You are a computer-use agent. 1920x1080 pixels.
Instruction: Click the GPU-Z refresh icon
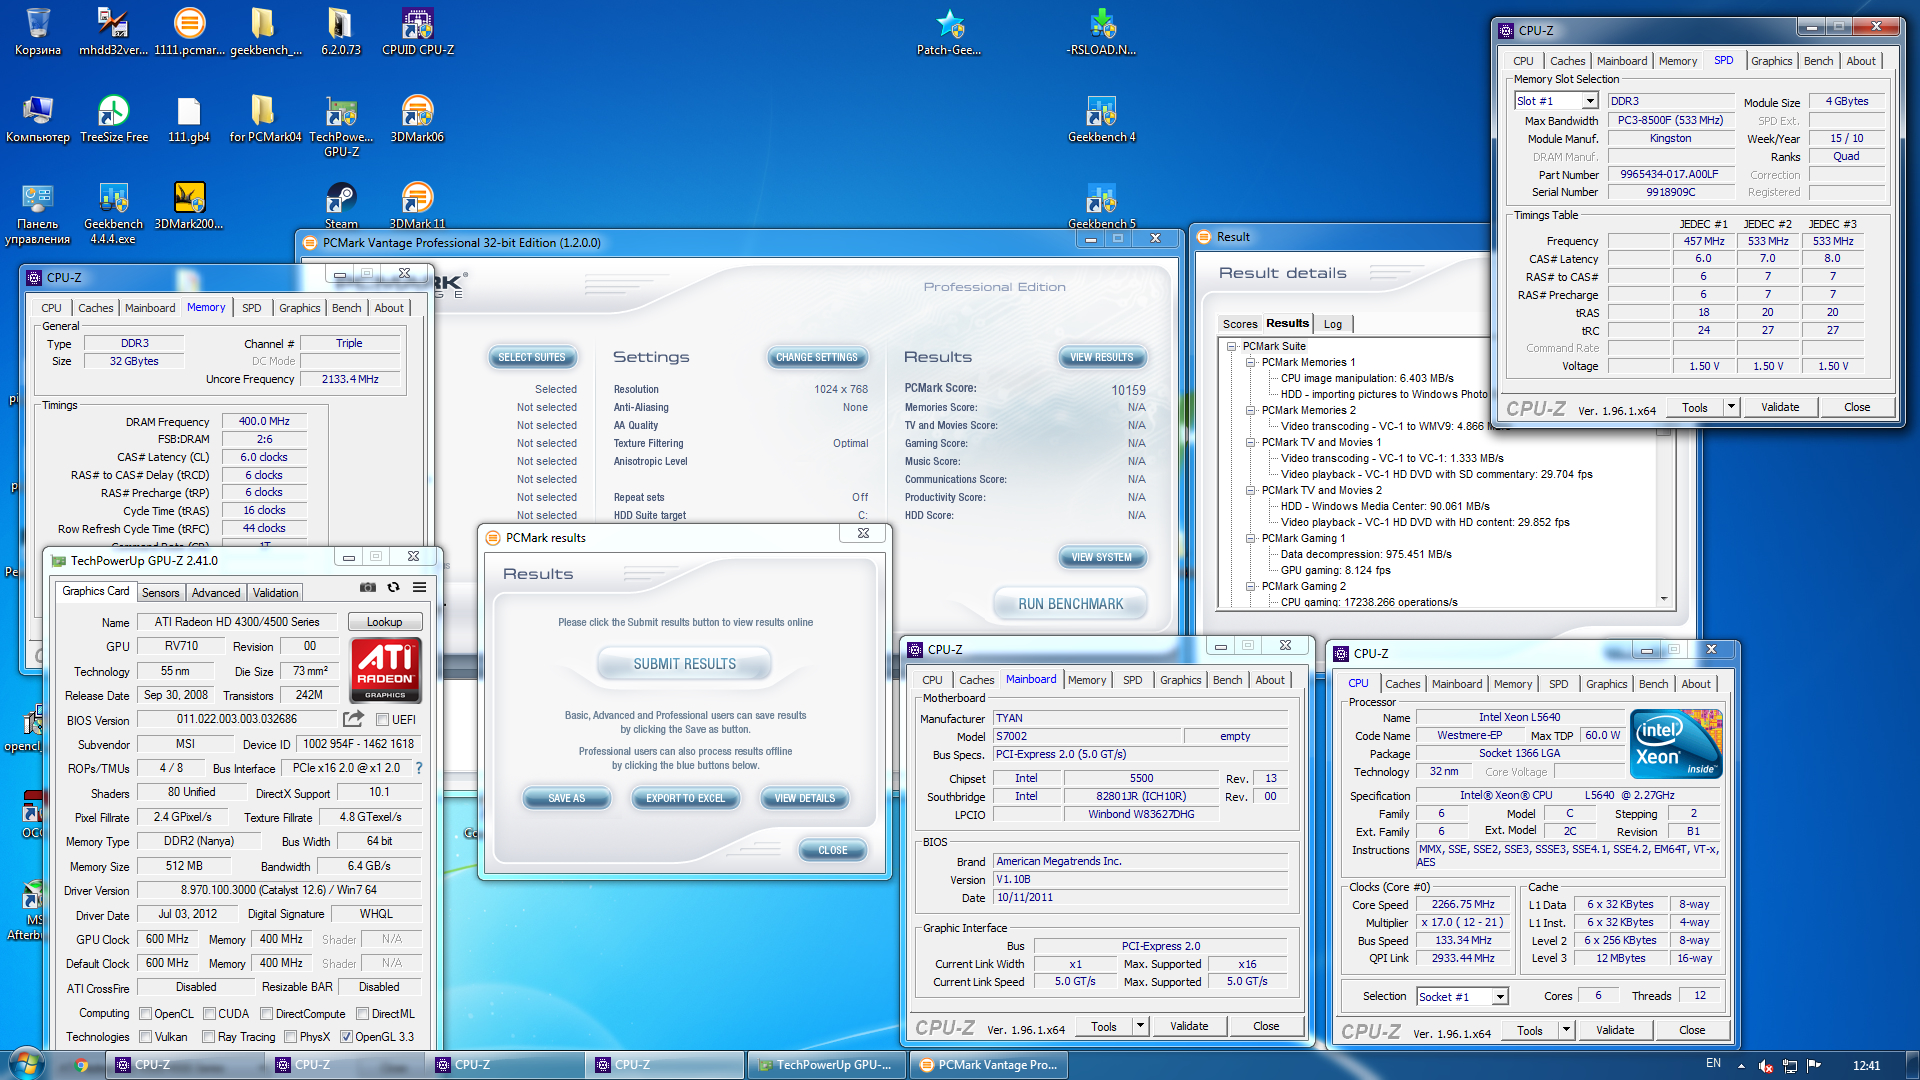[394, 588]
